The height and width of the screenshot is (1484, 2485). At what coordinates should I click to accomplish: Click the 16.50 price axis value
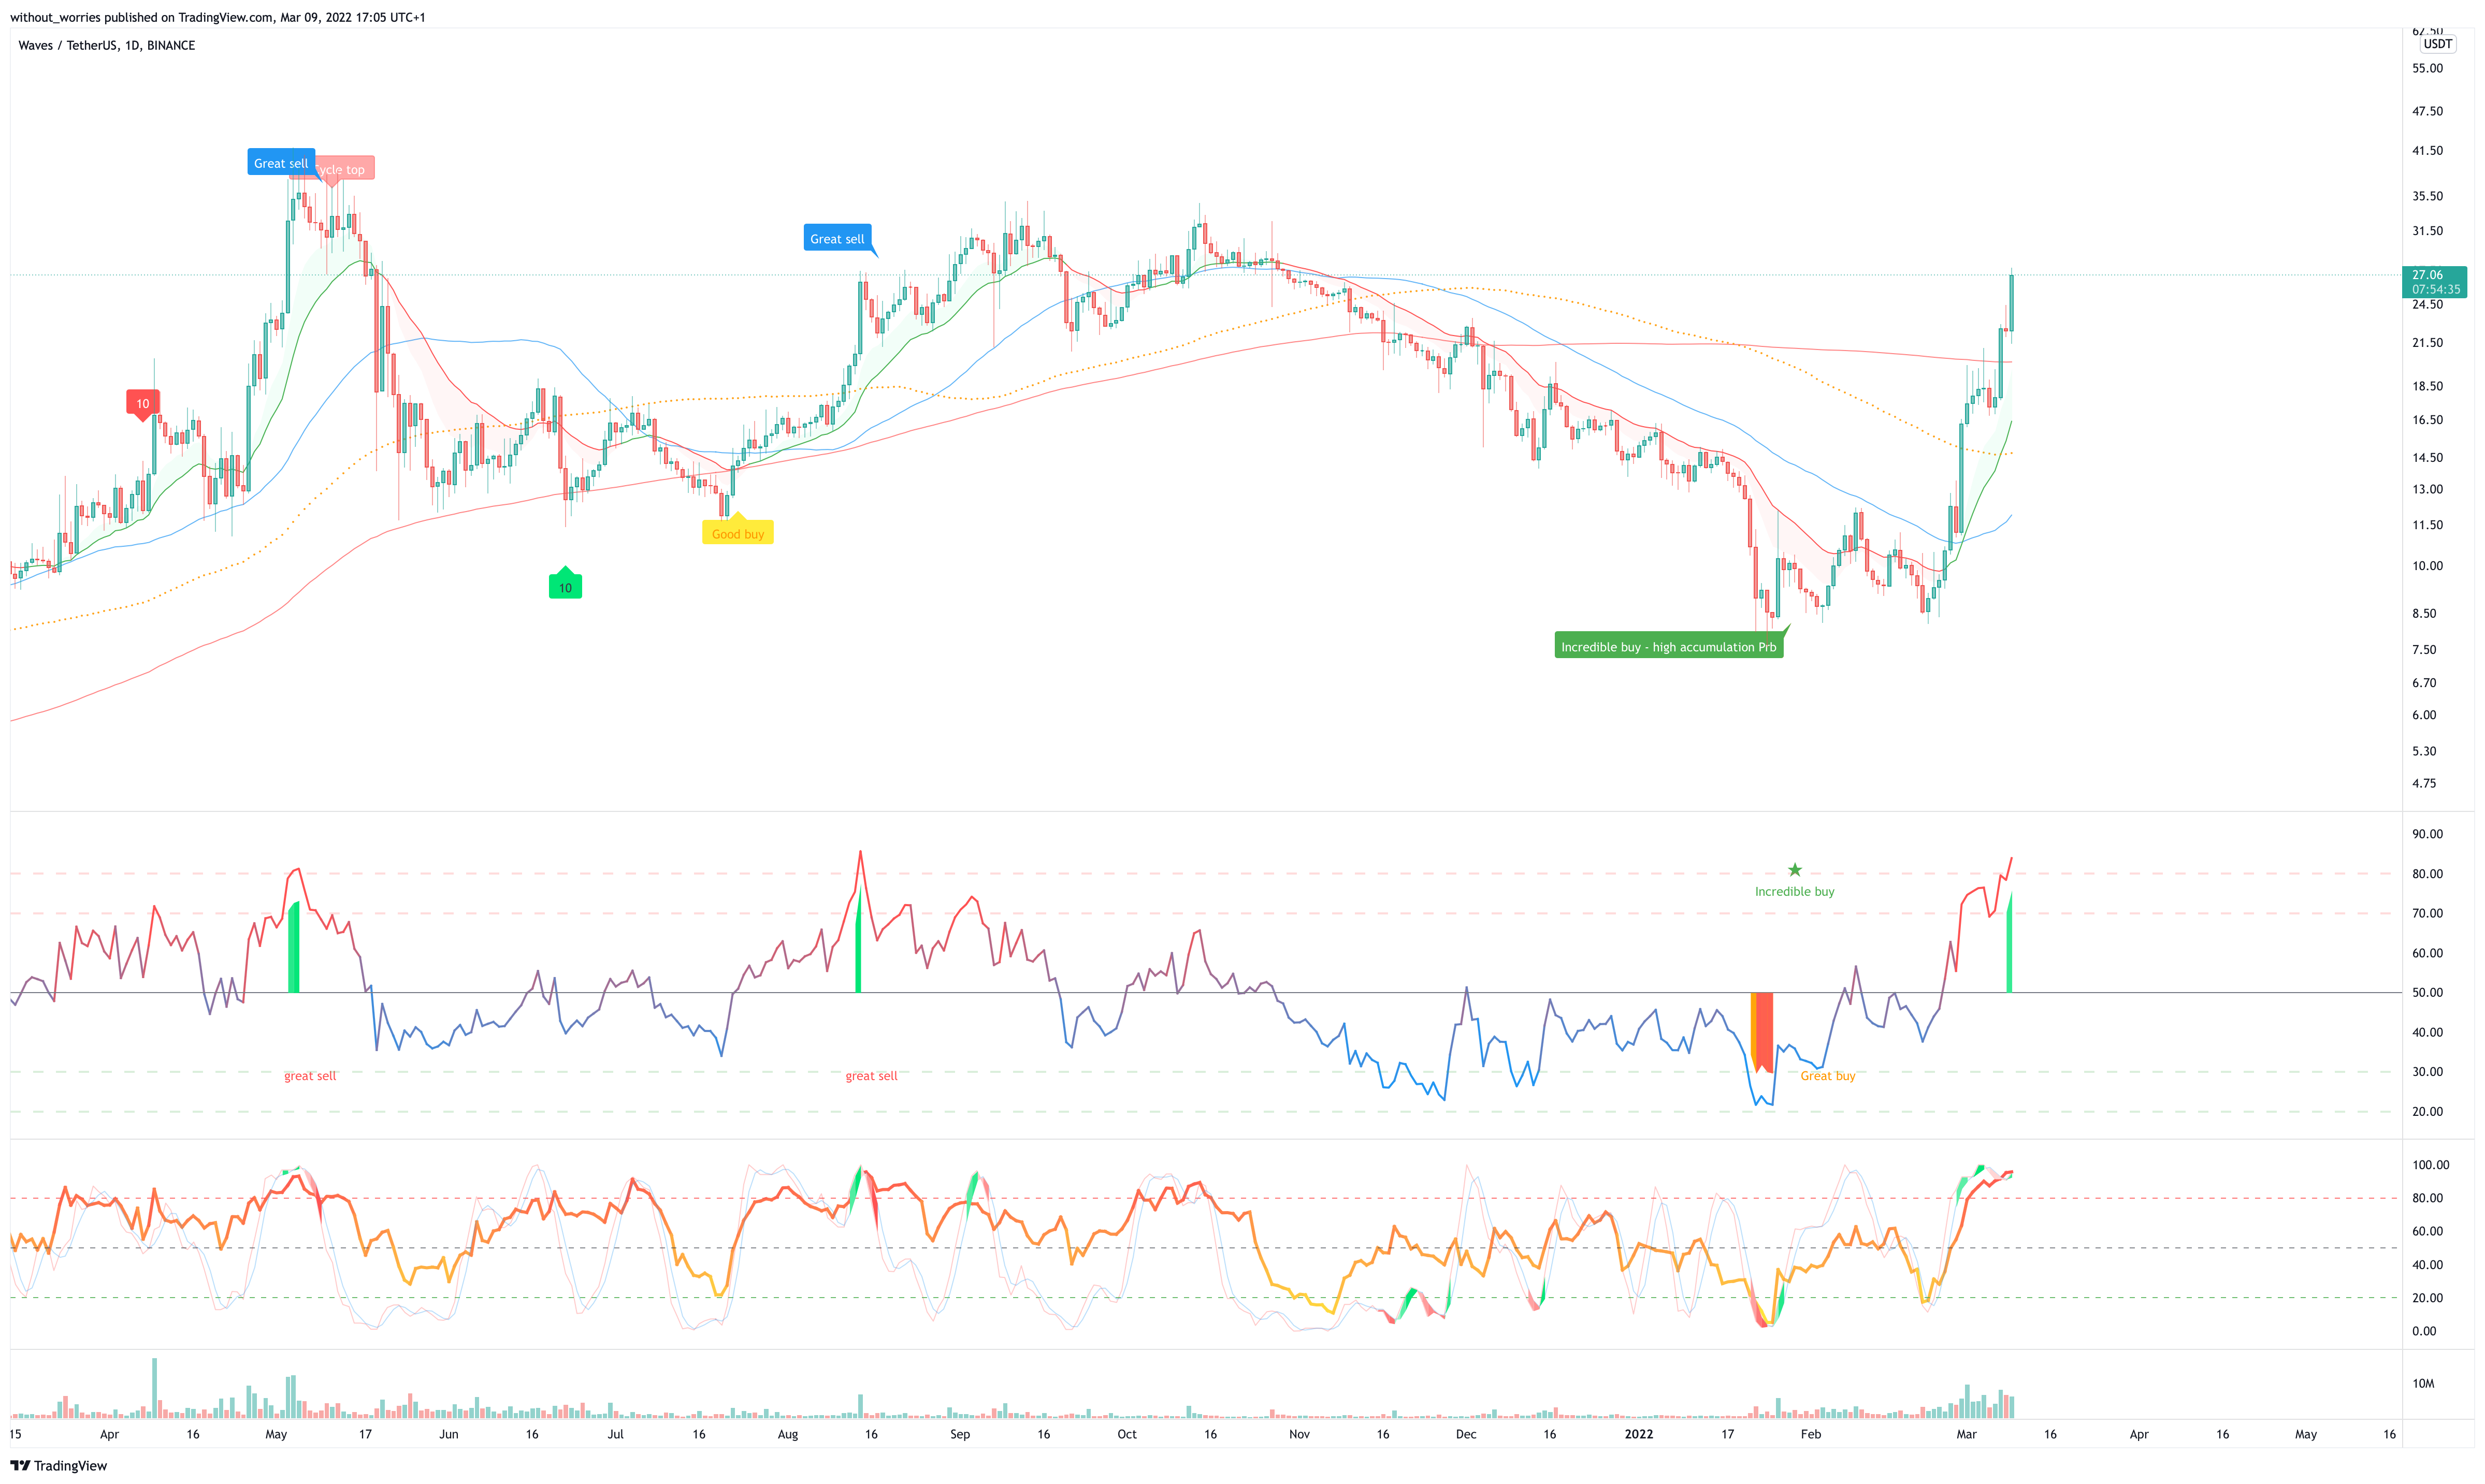tap(2427, 420)
